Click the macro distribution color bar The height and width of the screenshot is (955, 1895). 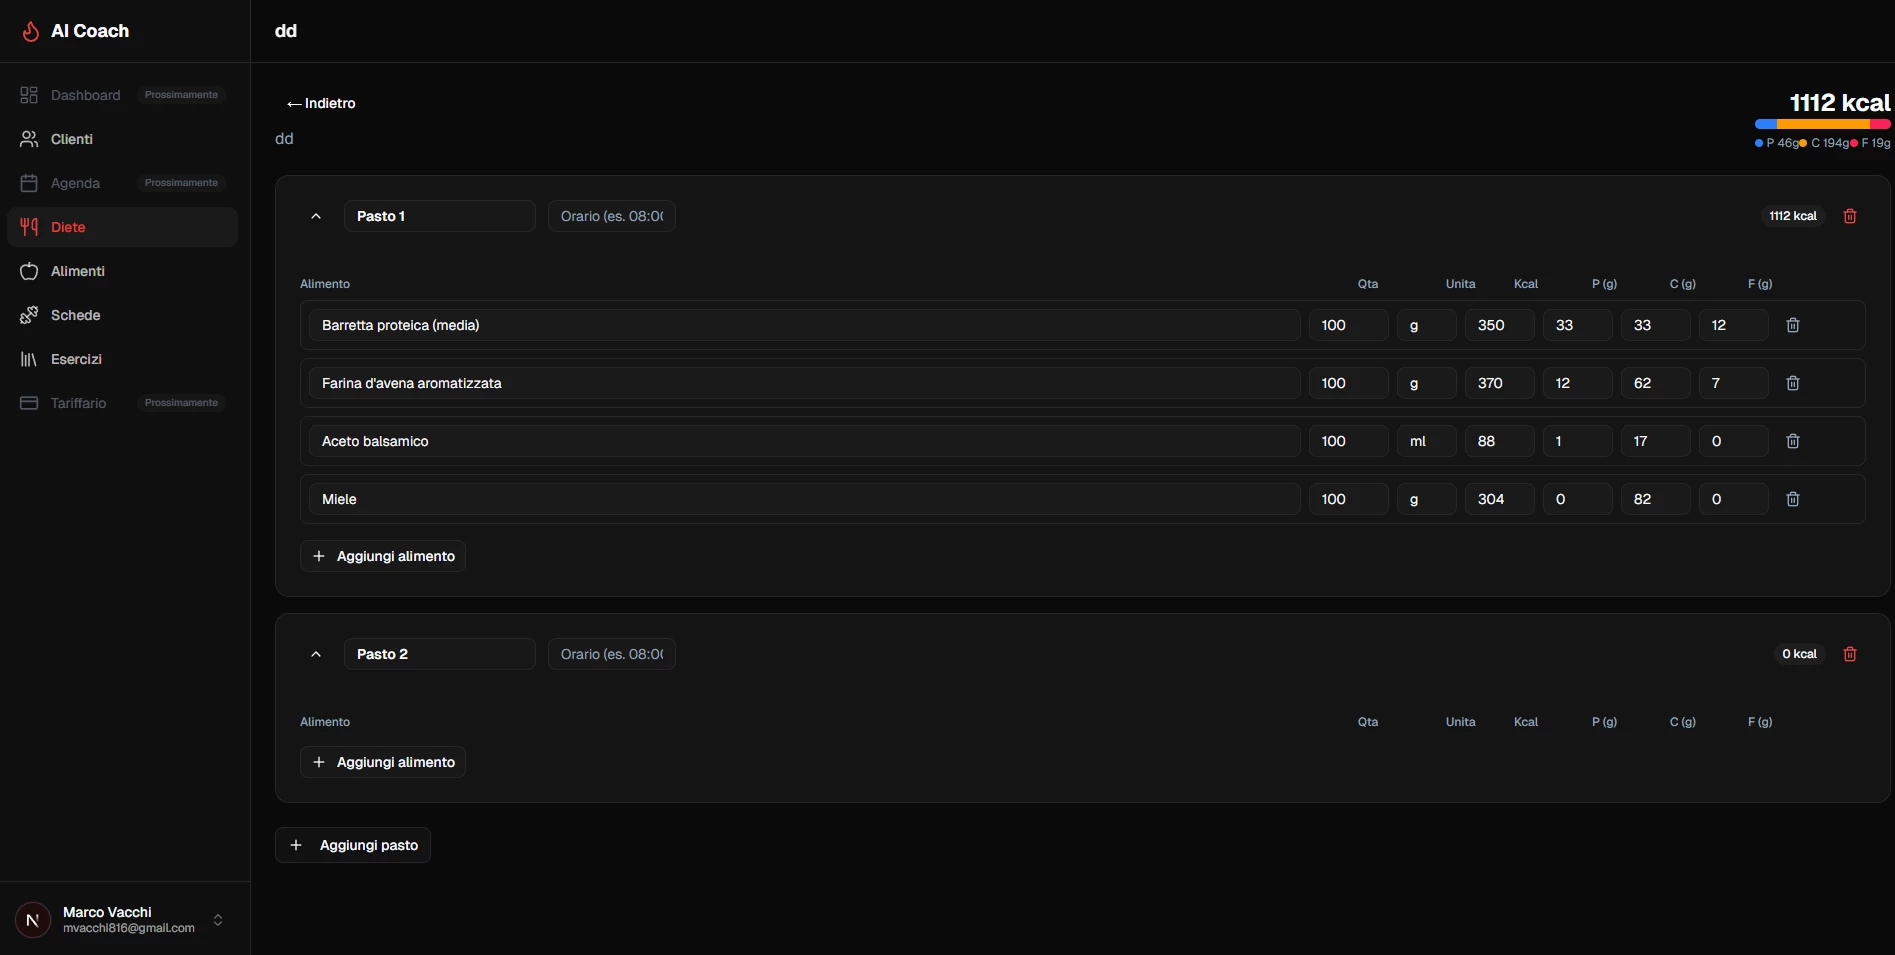(1821, 124)
